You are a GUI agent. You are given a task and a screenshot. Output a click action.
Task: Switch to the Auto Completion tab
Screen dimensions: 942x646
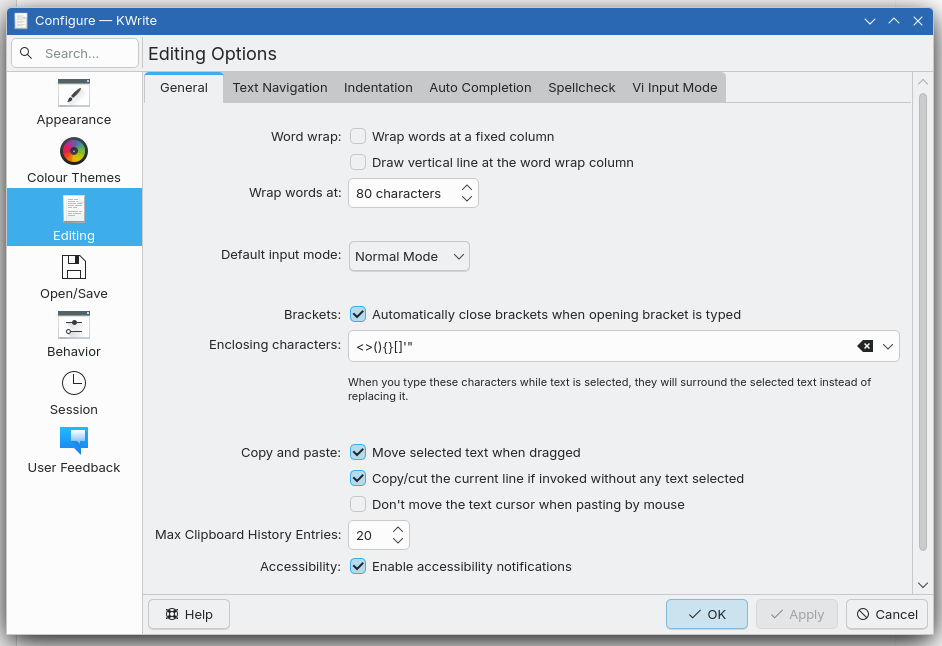[480, 88]
